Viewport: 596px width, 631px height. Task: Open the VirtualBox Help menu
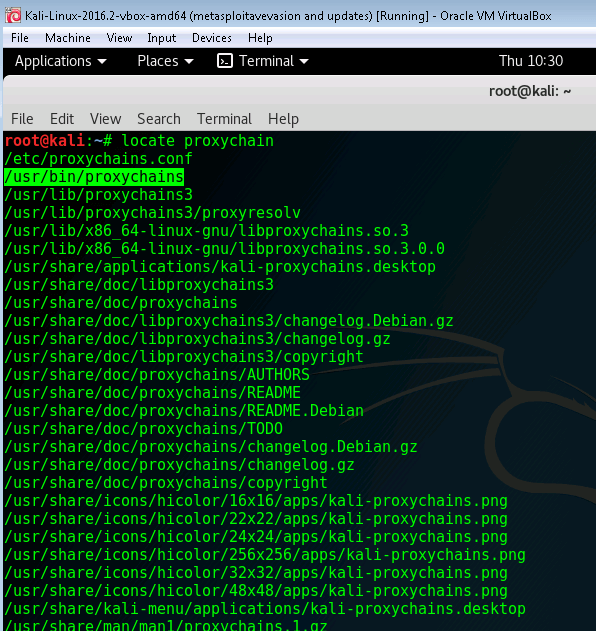(260, 38)
